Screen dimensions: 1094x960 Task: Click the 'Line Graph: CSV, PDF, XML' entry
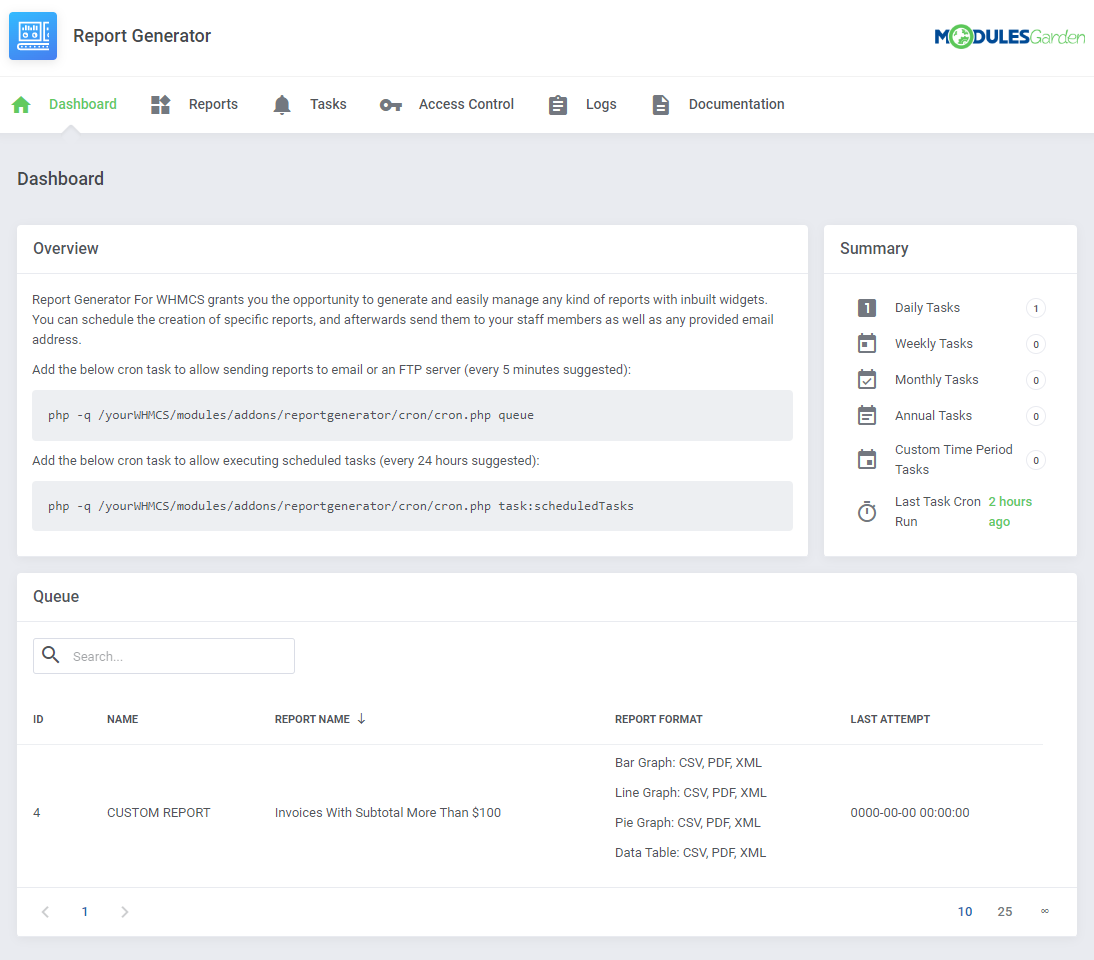691,793
